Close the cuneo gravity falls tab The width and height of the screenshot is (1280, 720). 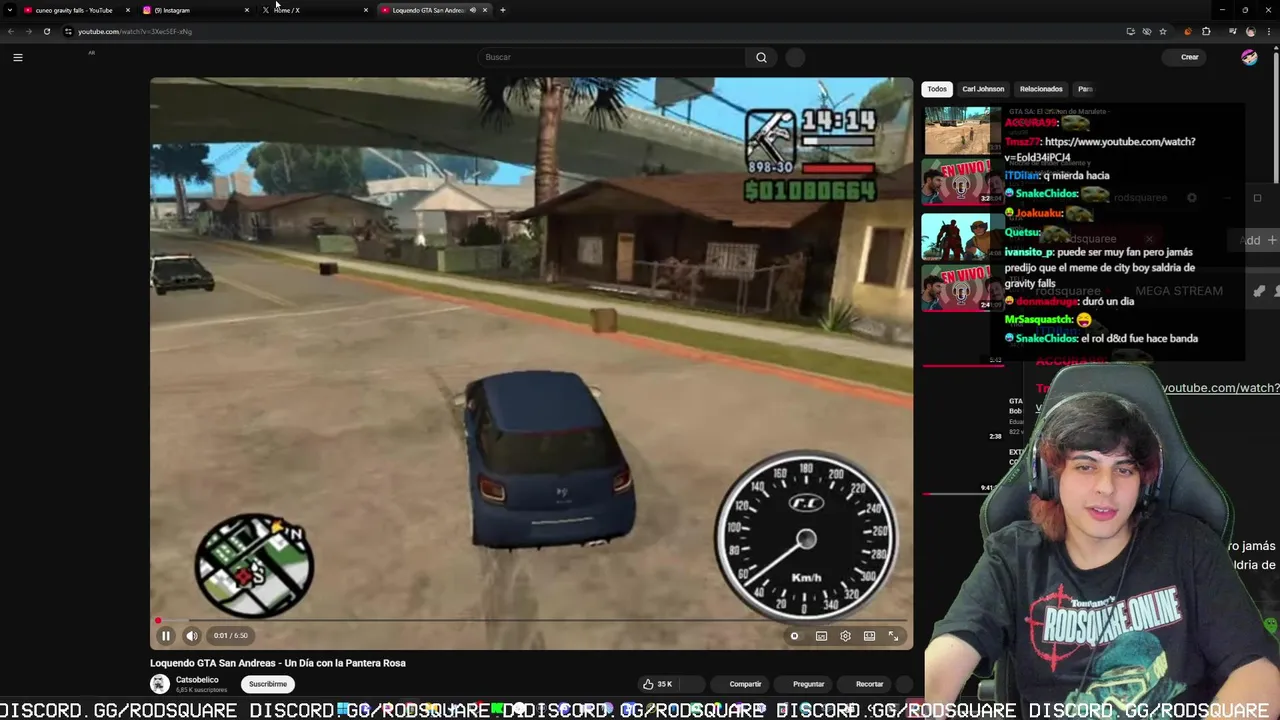click(x=127, y=10)
